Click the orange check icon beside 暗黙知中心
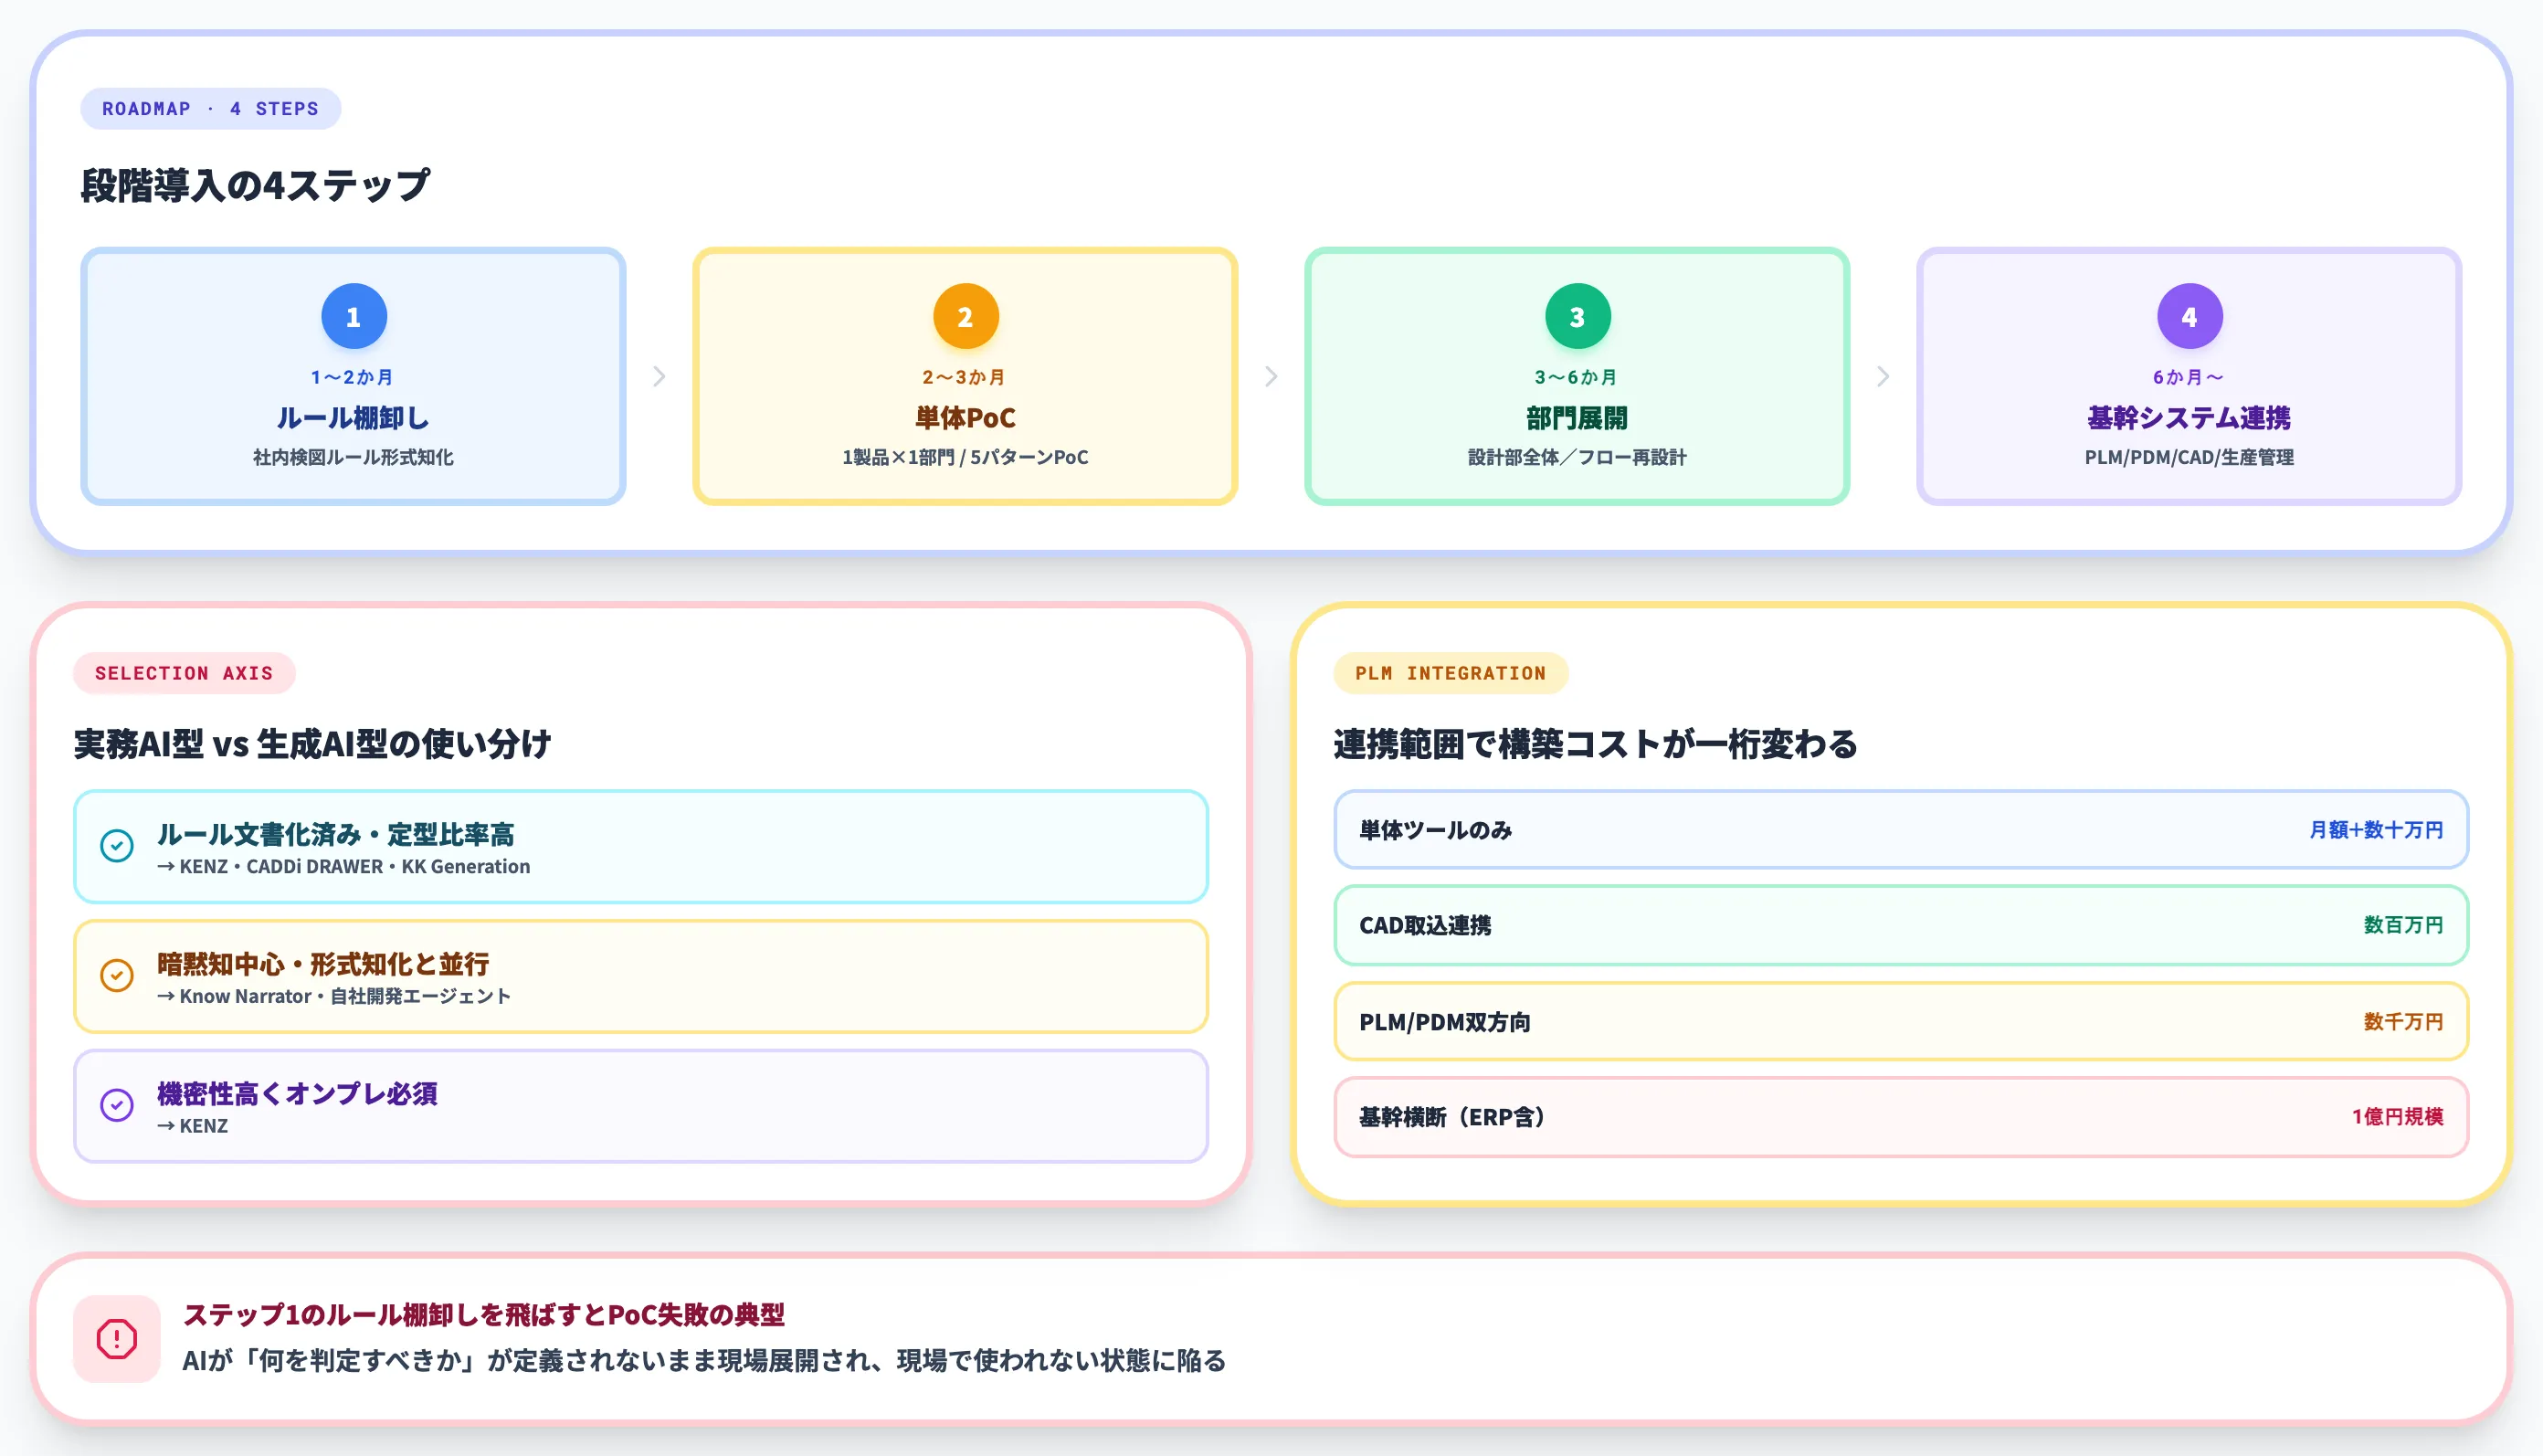The height and width of the screenshot is (1456, 2543). (x=117, y=975)
